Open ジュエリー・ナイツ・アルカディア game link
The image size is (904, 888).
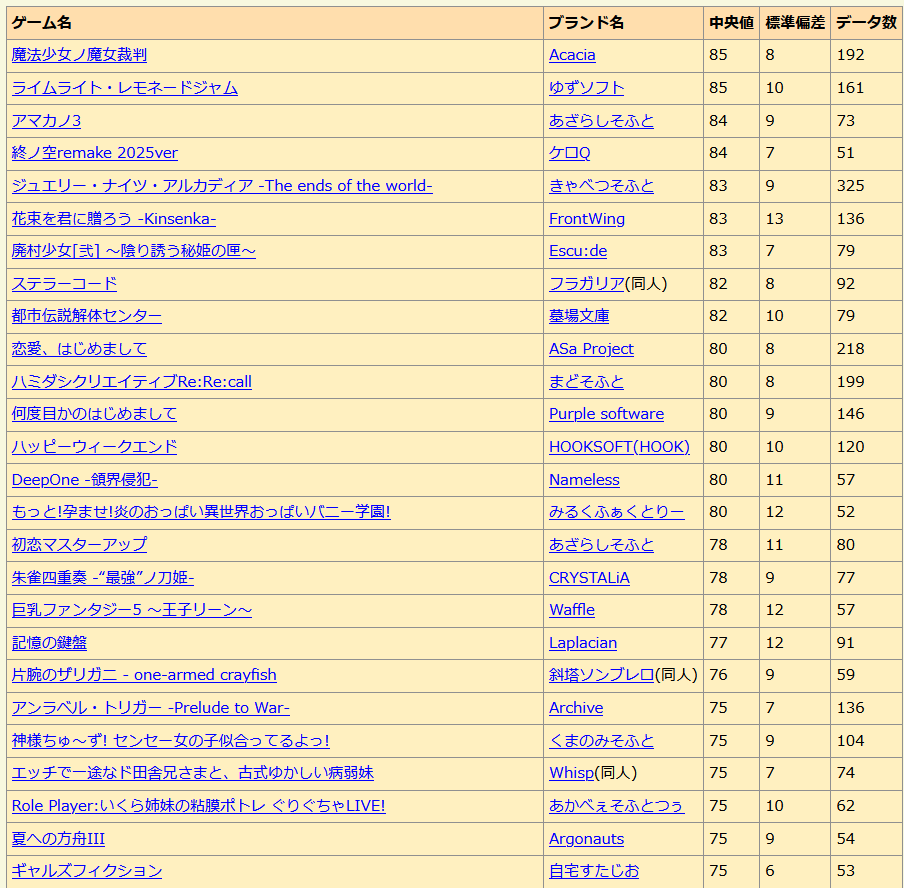coord(222,186)
